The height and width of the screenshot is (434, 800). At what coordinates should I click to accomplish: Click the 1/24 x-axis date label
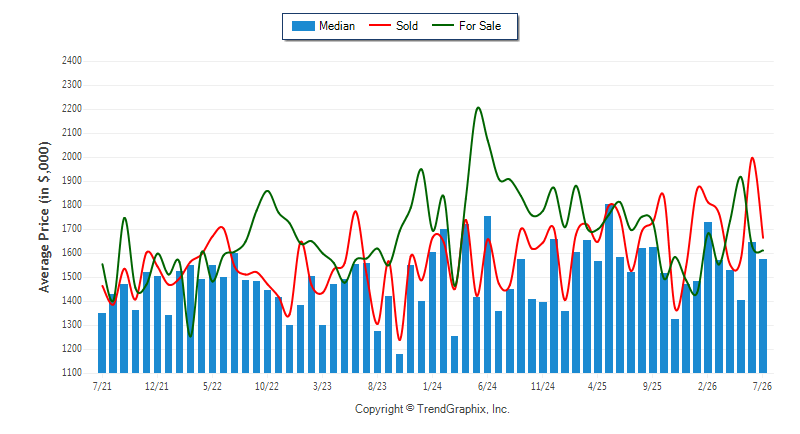pyautogui.click(x=432, y=386)
